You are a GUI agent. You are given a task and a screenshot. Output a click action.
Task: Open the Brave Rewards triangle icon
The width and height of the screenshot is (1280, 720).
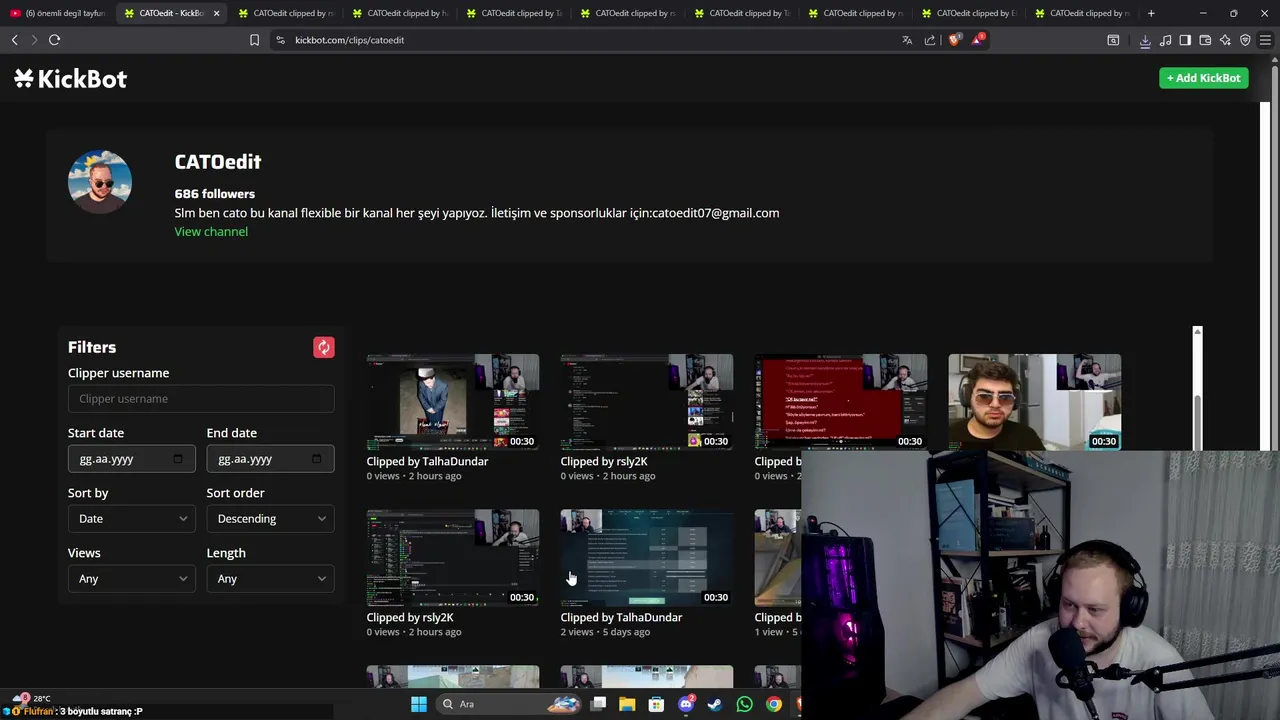(977, 40)
